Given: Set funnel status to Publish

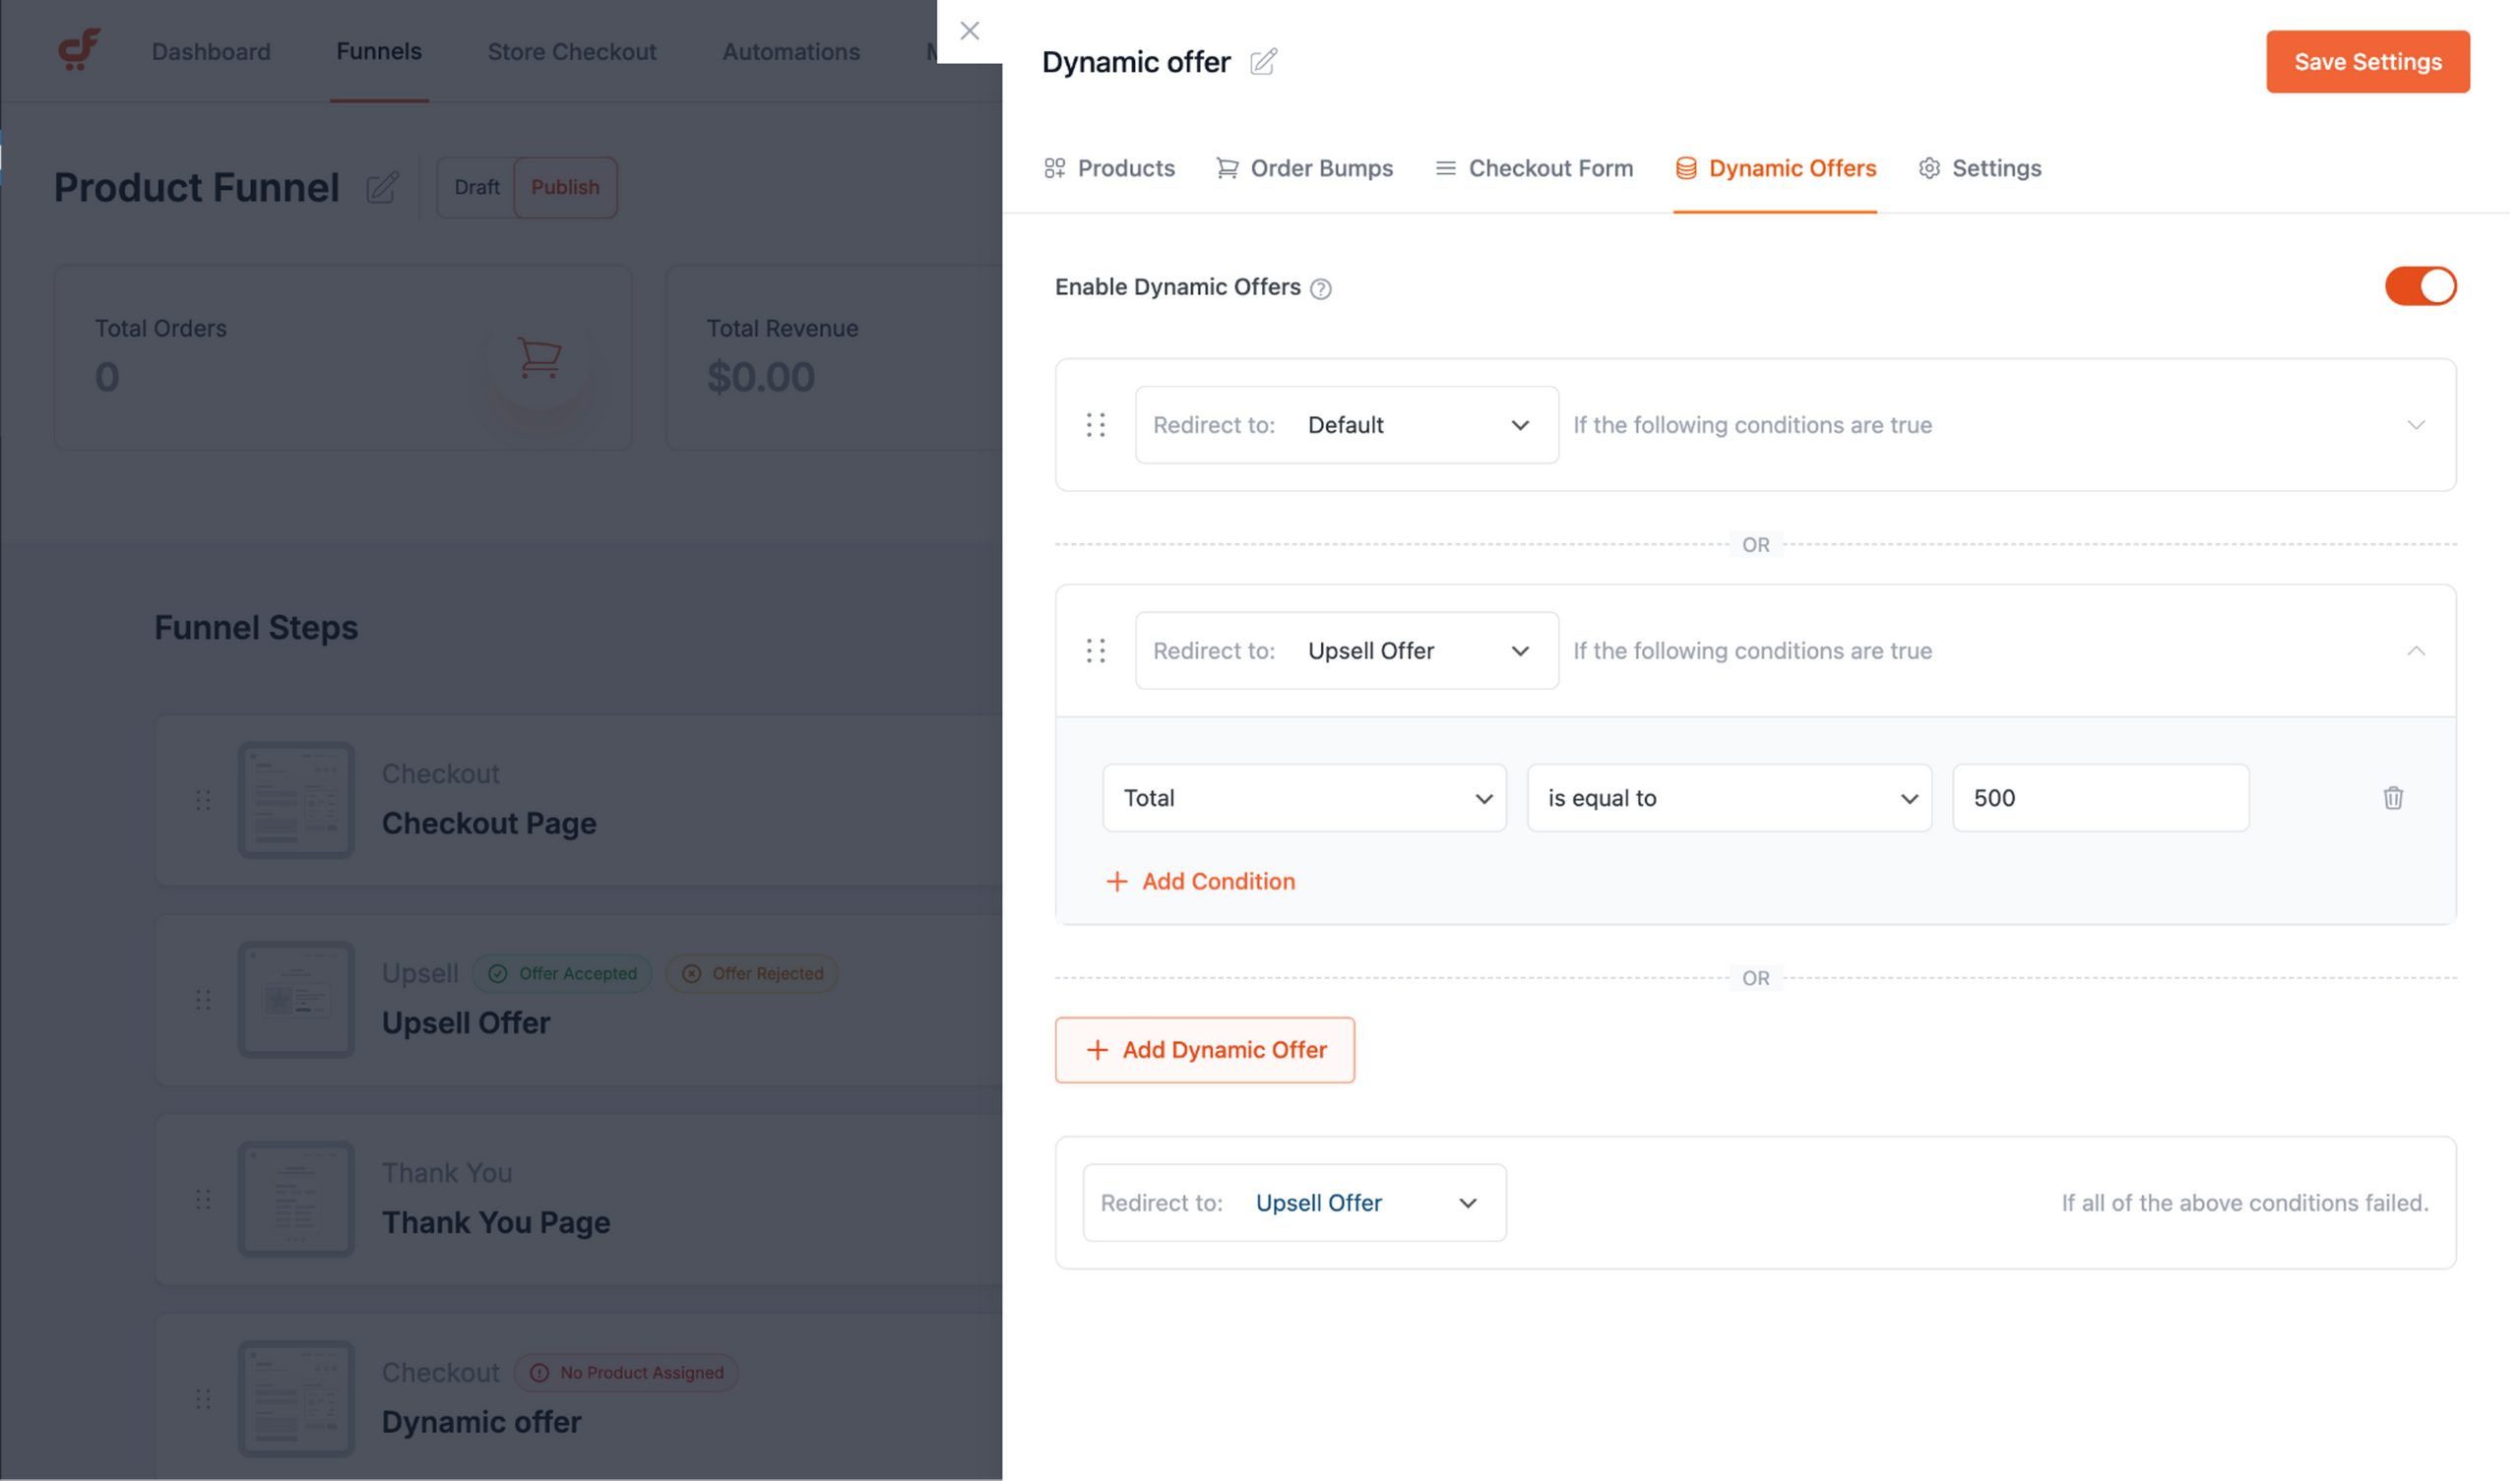Looking at the screenshot, I should pyautogui.click(x=567, y=188).
